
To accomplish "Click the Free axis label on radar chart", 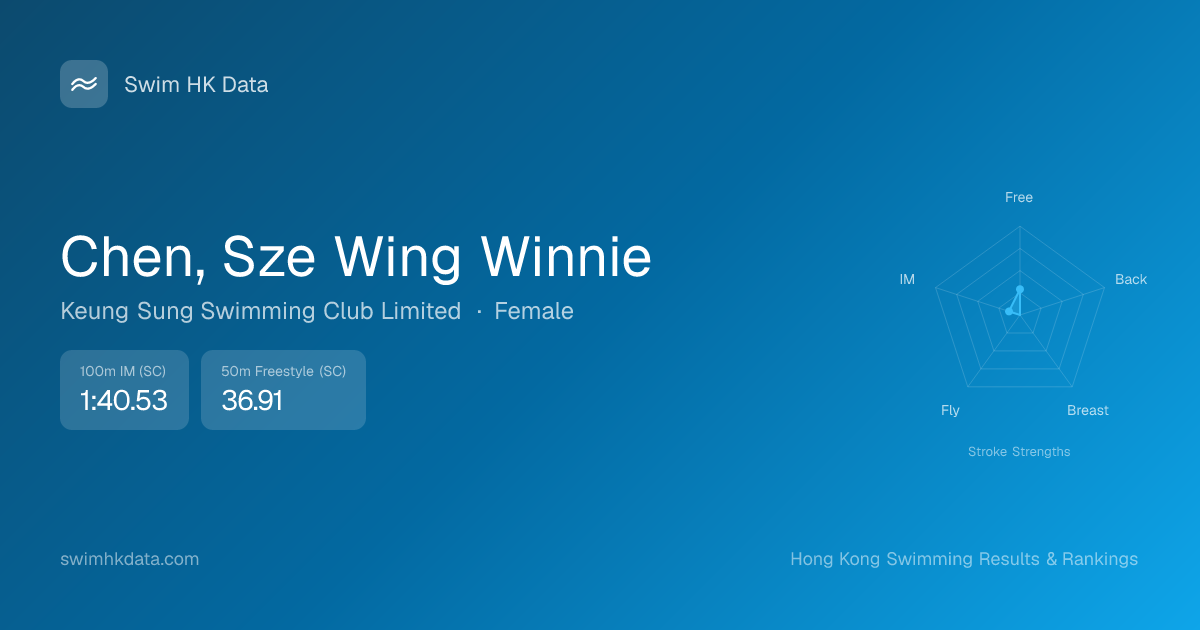I will pos(1019,197).
